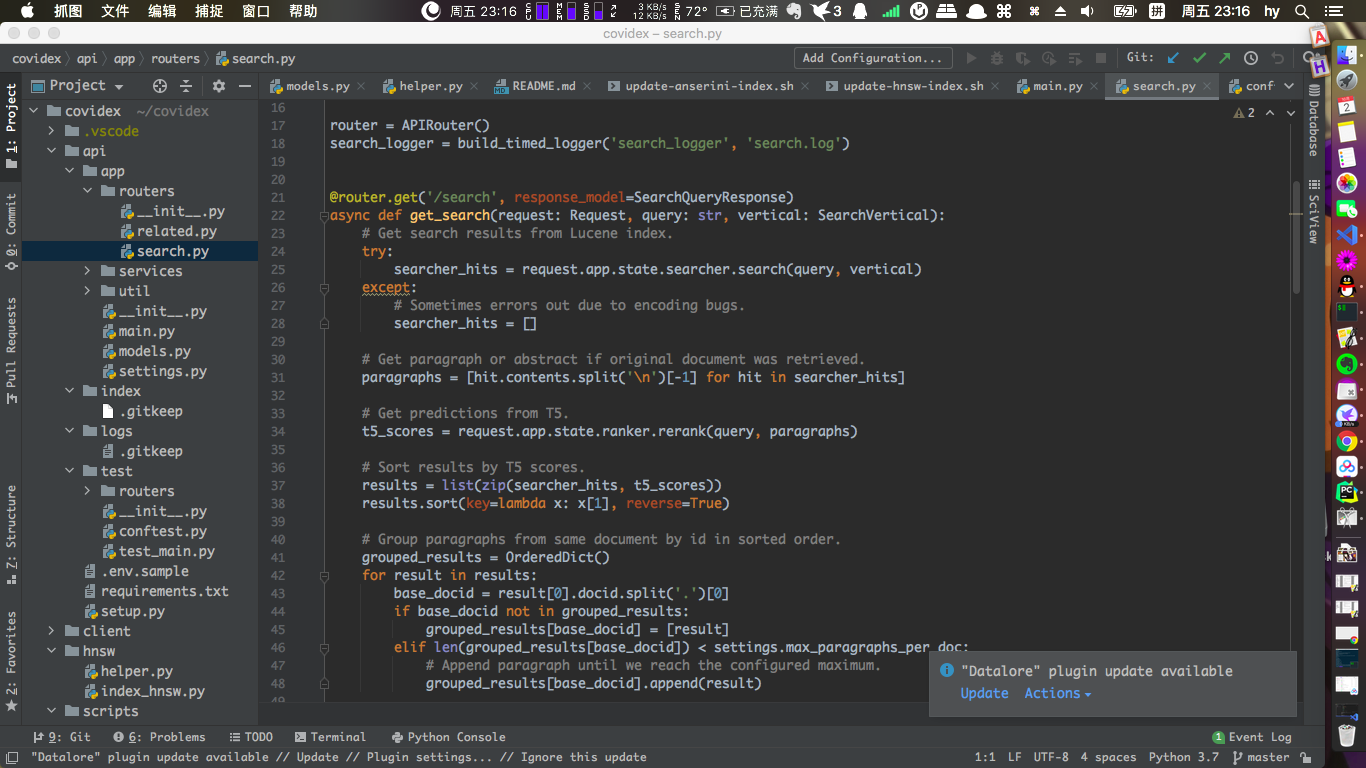Image resolution: width=1366 pixels, height=768 pixels.
Task: Switch to the README.md tab
Action: coord(544,86)
